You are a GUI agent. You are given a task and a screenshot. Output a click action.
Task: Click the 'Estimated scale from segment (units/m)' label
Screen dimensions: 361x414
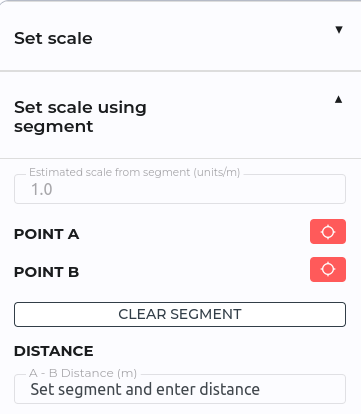(135, 172)
